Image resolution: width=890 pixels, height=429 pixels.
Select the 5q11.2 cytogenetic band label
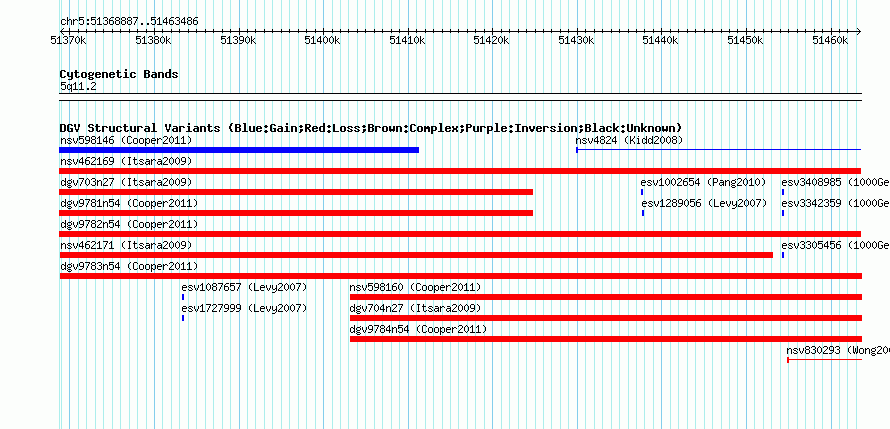[x=78, y=86]
